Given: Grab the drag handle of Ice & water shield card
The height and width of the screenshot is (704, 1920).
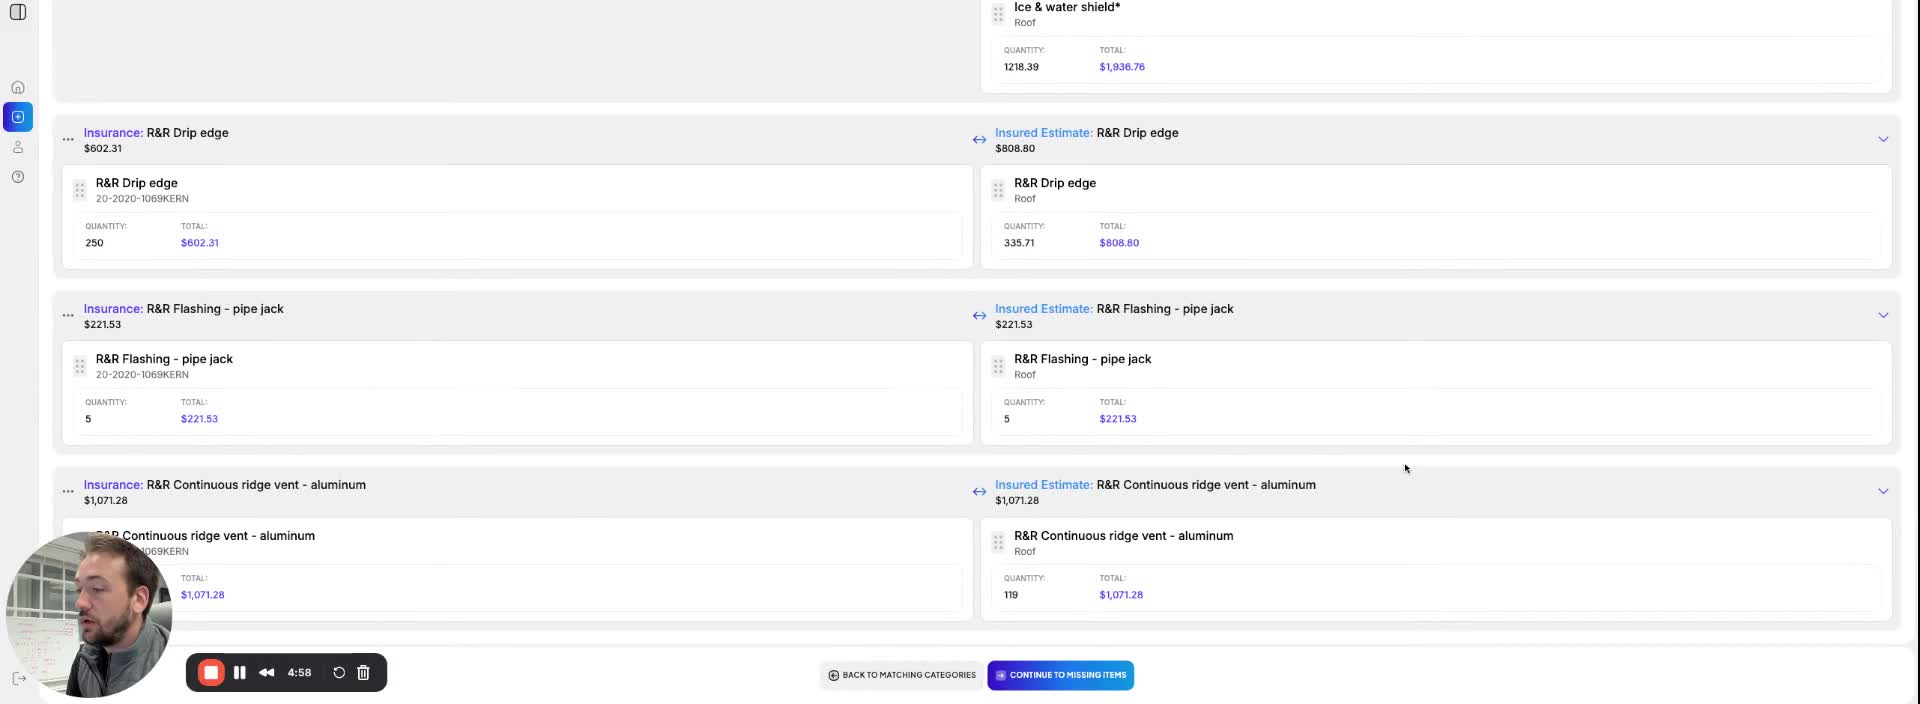Looking at the screenshot, I should pyautogui.click(x=998, y=14).
